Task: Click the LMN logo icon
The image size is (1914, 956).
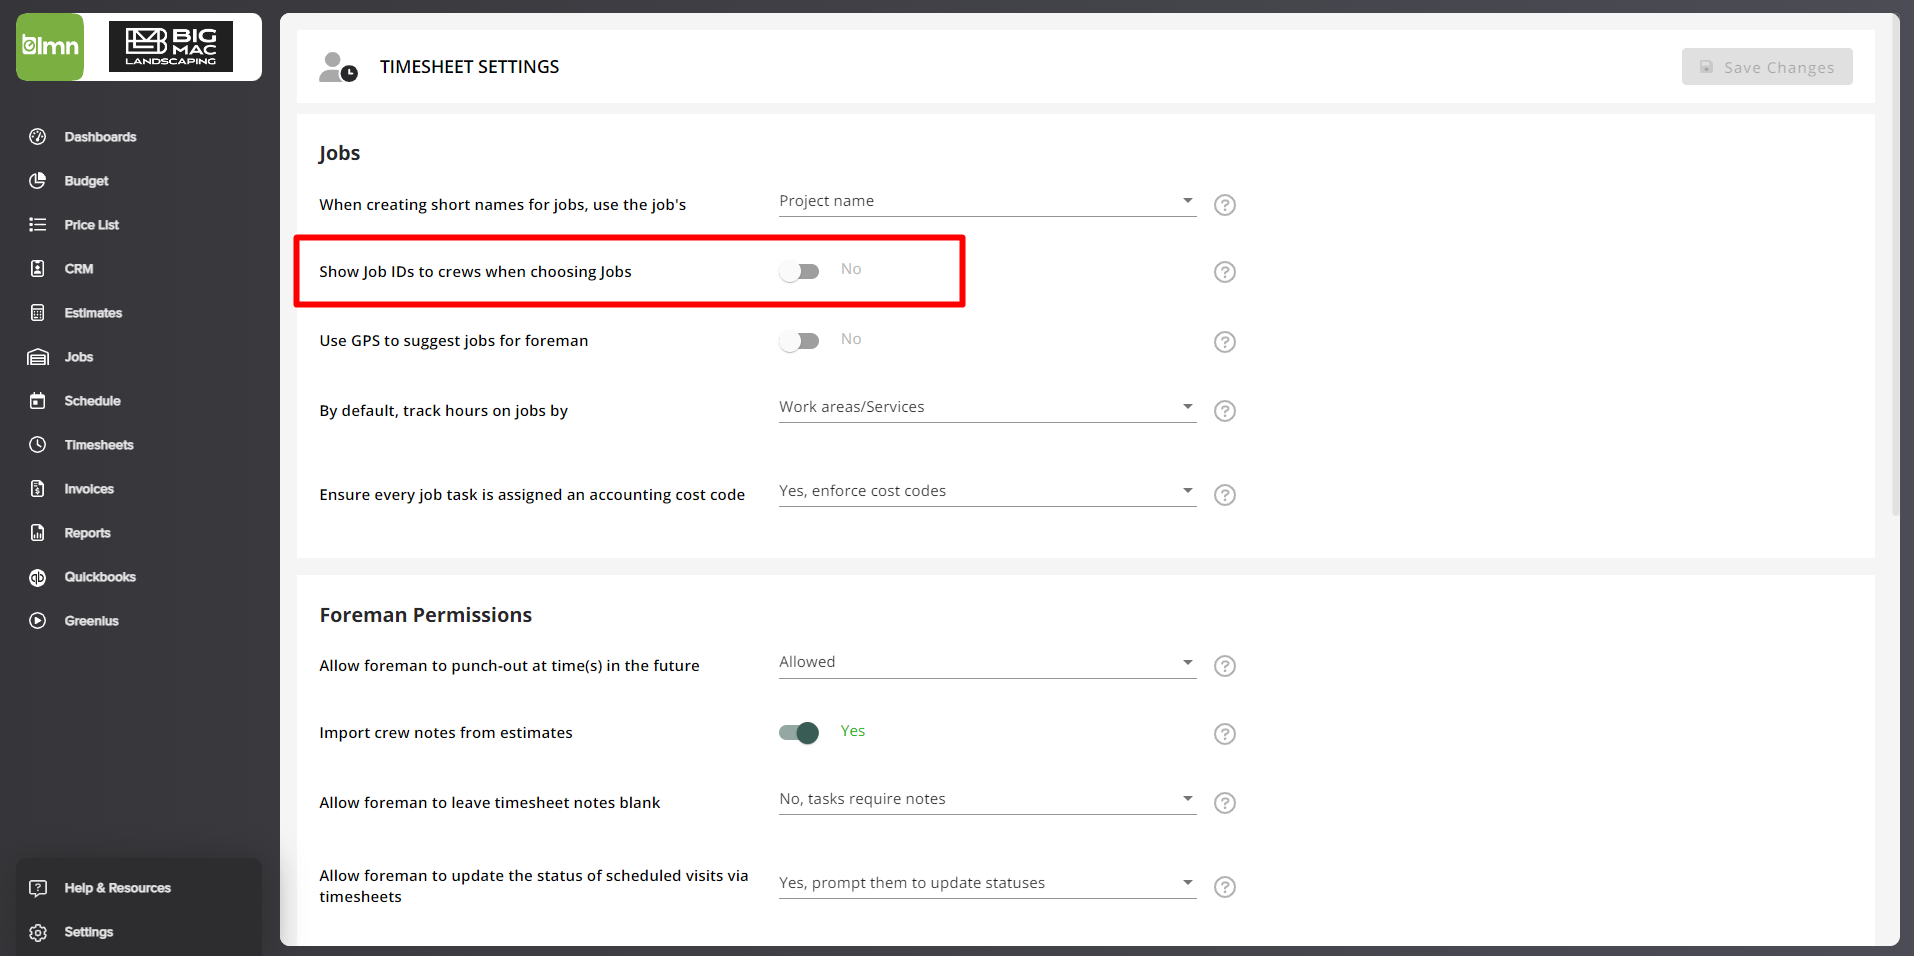Action: 50,47
